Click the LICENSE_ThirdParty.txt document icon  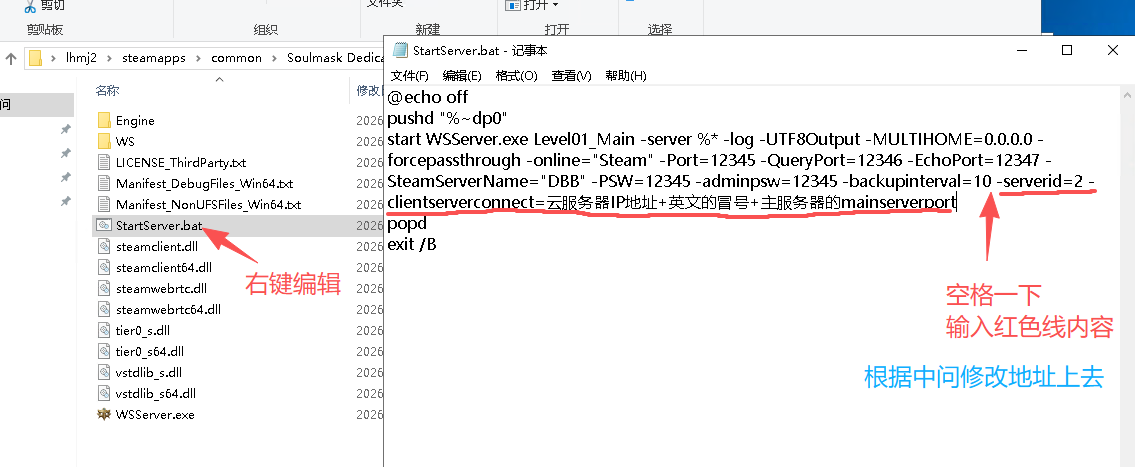[x=104, y=162]
